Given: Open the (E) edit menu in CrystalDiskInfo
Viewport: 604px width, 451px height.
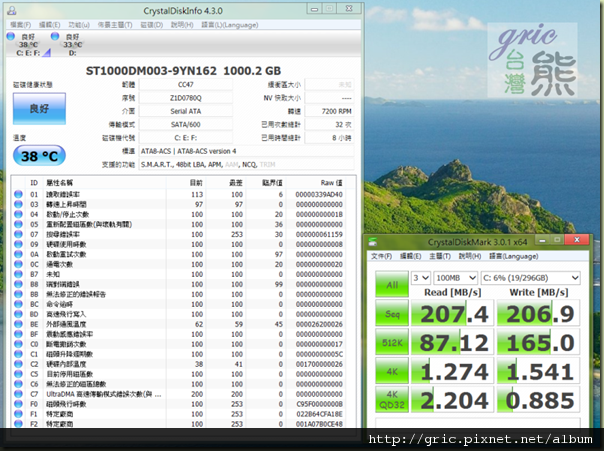Looking at the screenshot, I should [49, 25].
